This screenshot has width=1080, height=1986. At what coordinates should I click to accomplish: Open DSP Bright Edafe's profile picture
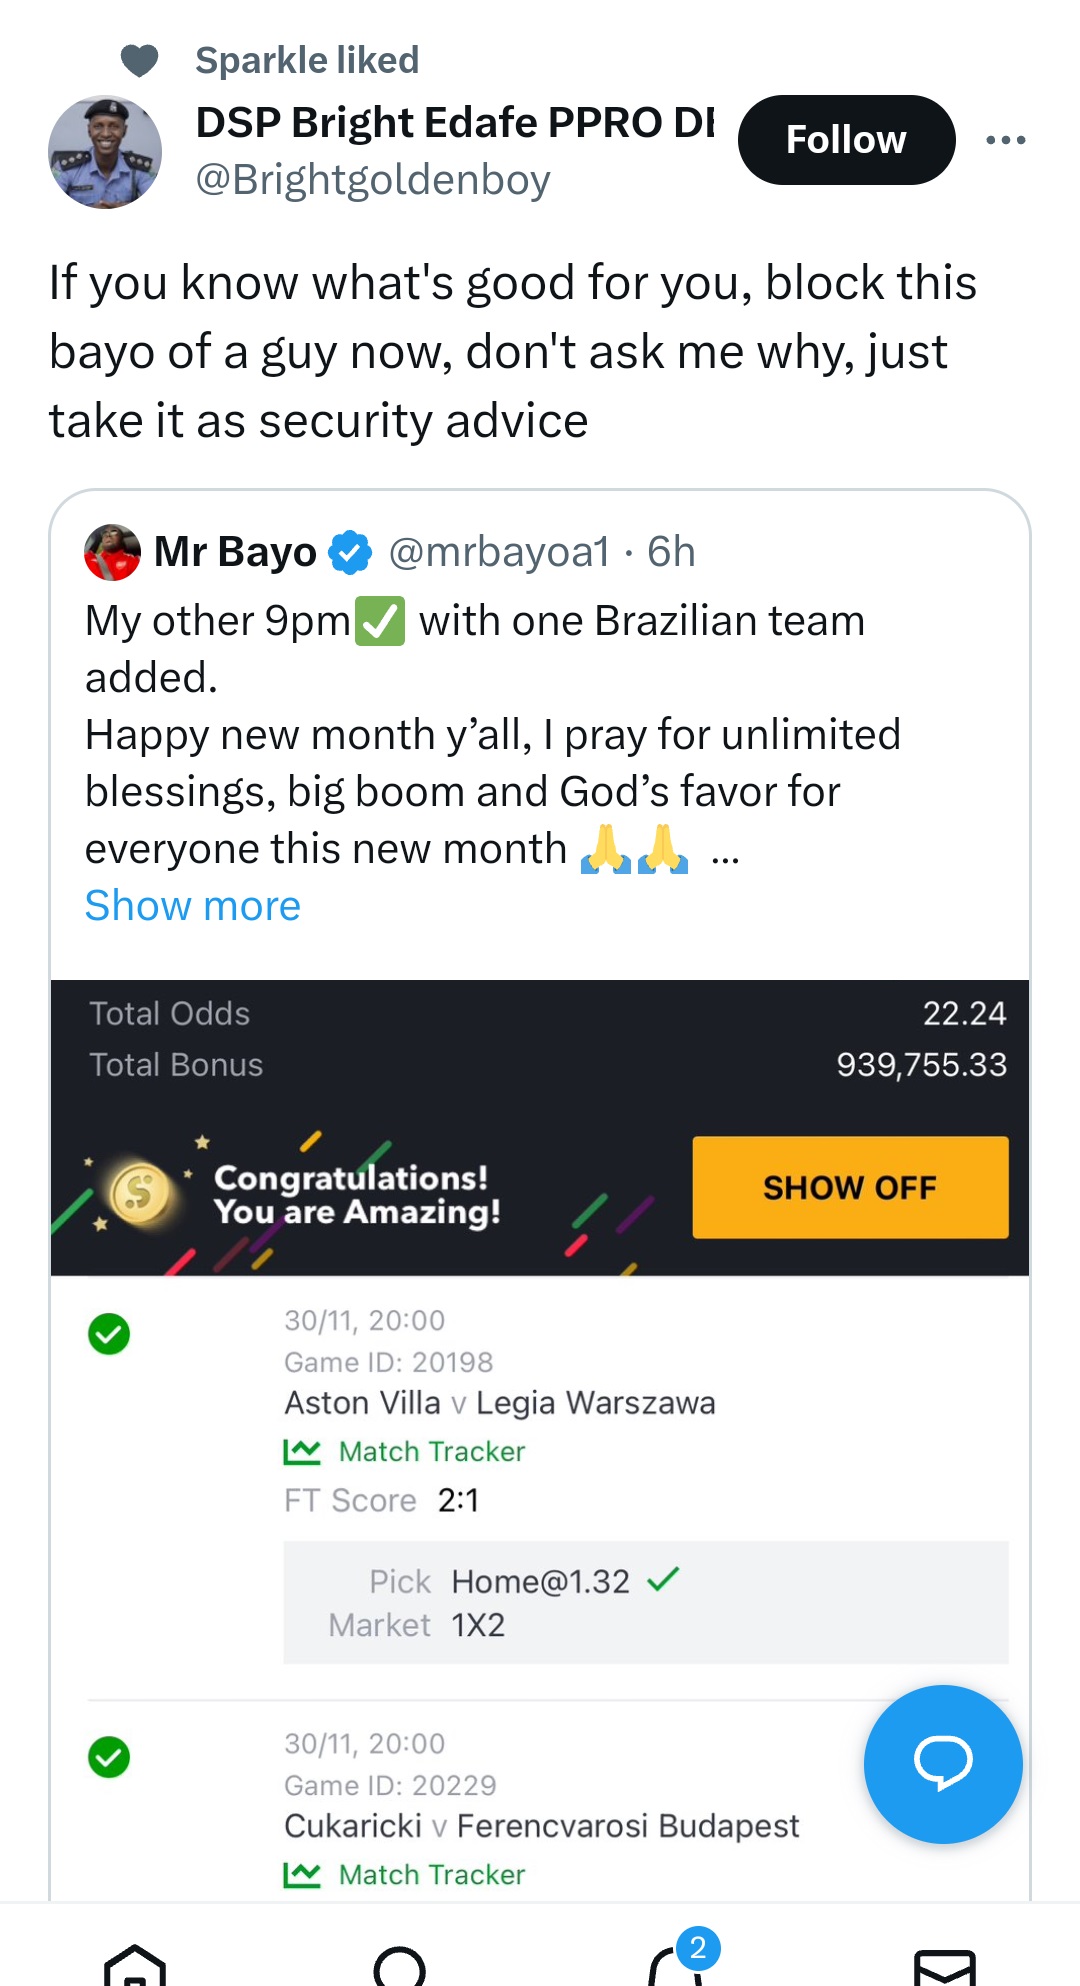pyautogui.click(x=105, y=152)
